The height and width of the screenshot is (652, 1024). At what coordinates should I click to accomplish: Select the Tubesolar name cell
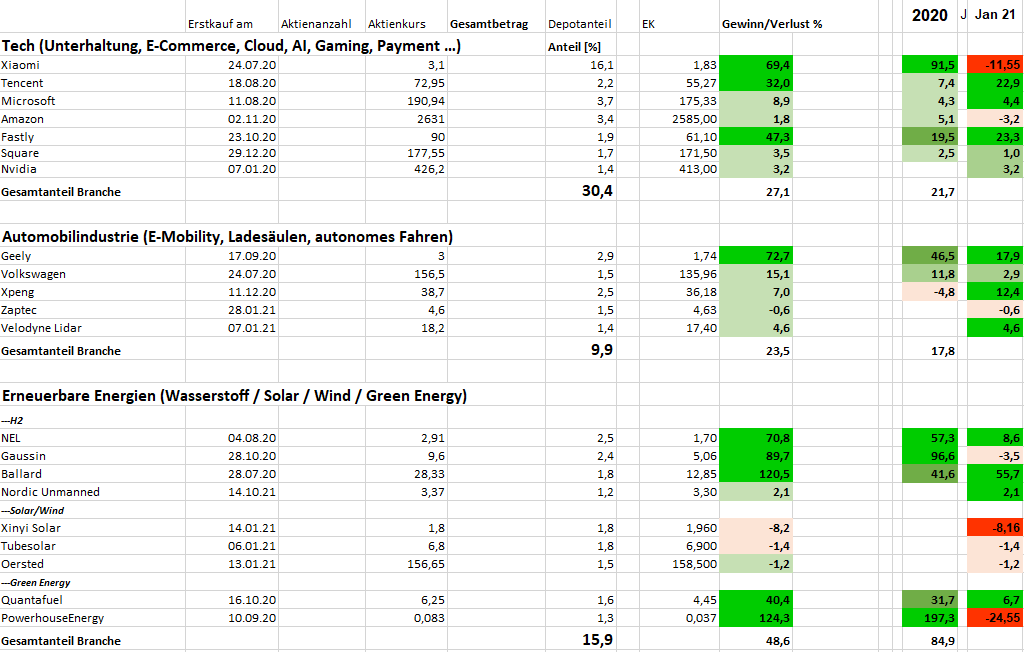(93, 546)
